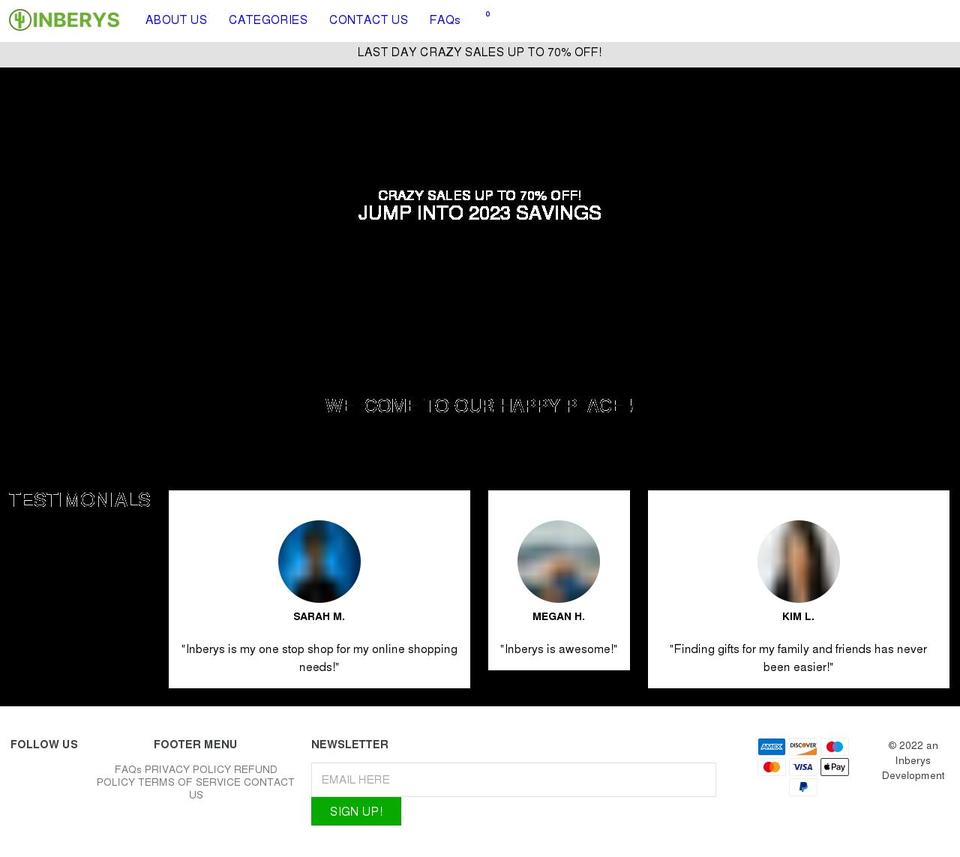This screenshot has width=960, height=857.
Task: Open the cart counter icon
Action: tap(487, 16)
